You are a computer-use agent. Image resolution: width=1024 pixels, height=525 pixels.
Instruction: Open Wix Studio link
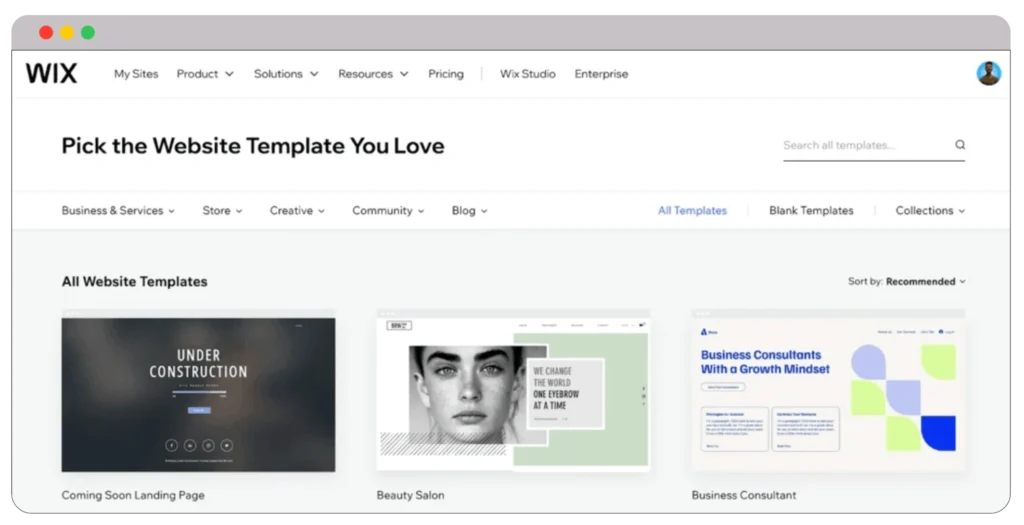click(x=528, y=74)
